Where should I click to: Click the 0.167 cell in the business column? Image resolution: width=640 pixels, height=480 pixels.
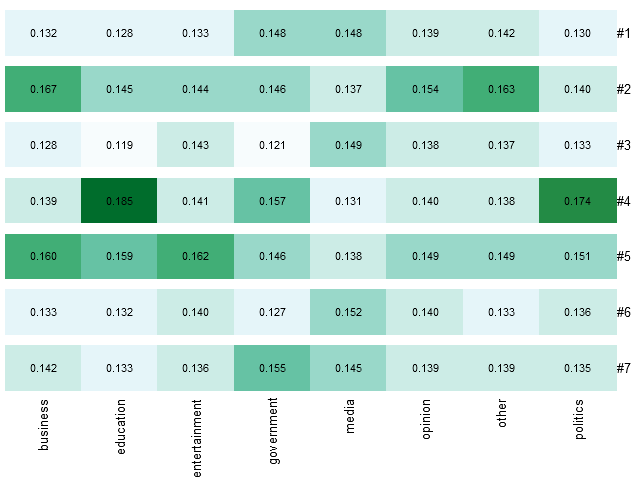(x=44, y=89)
